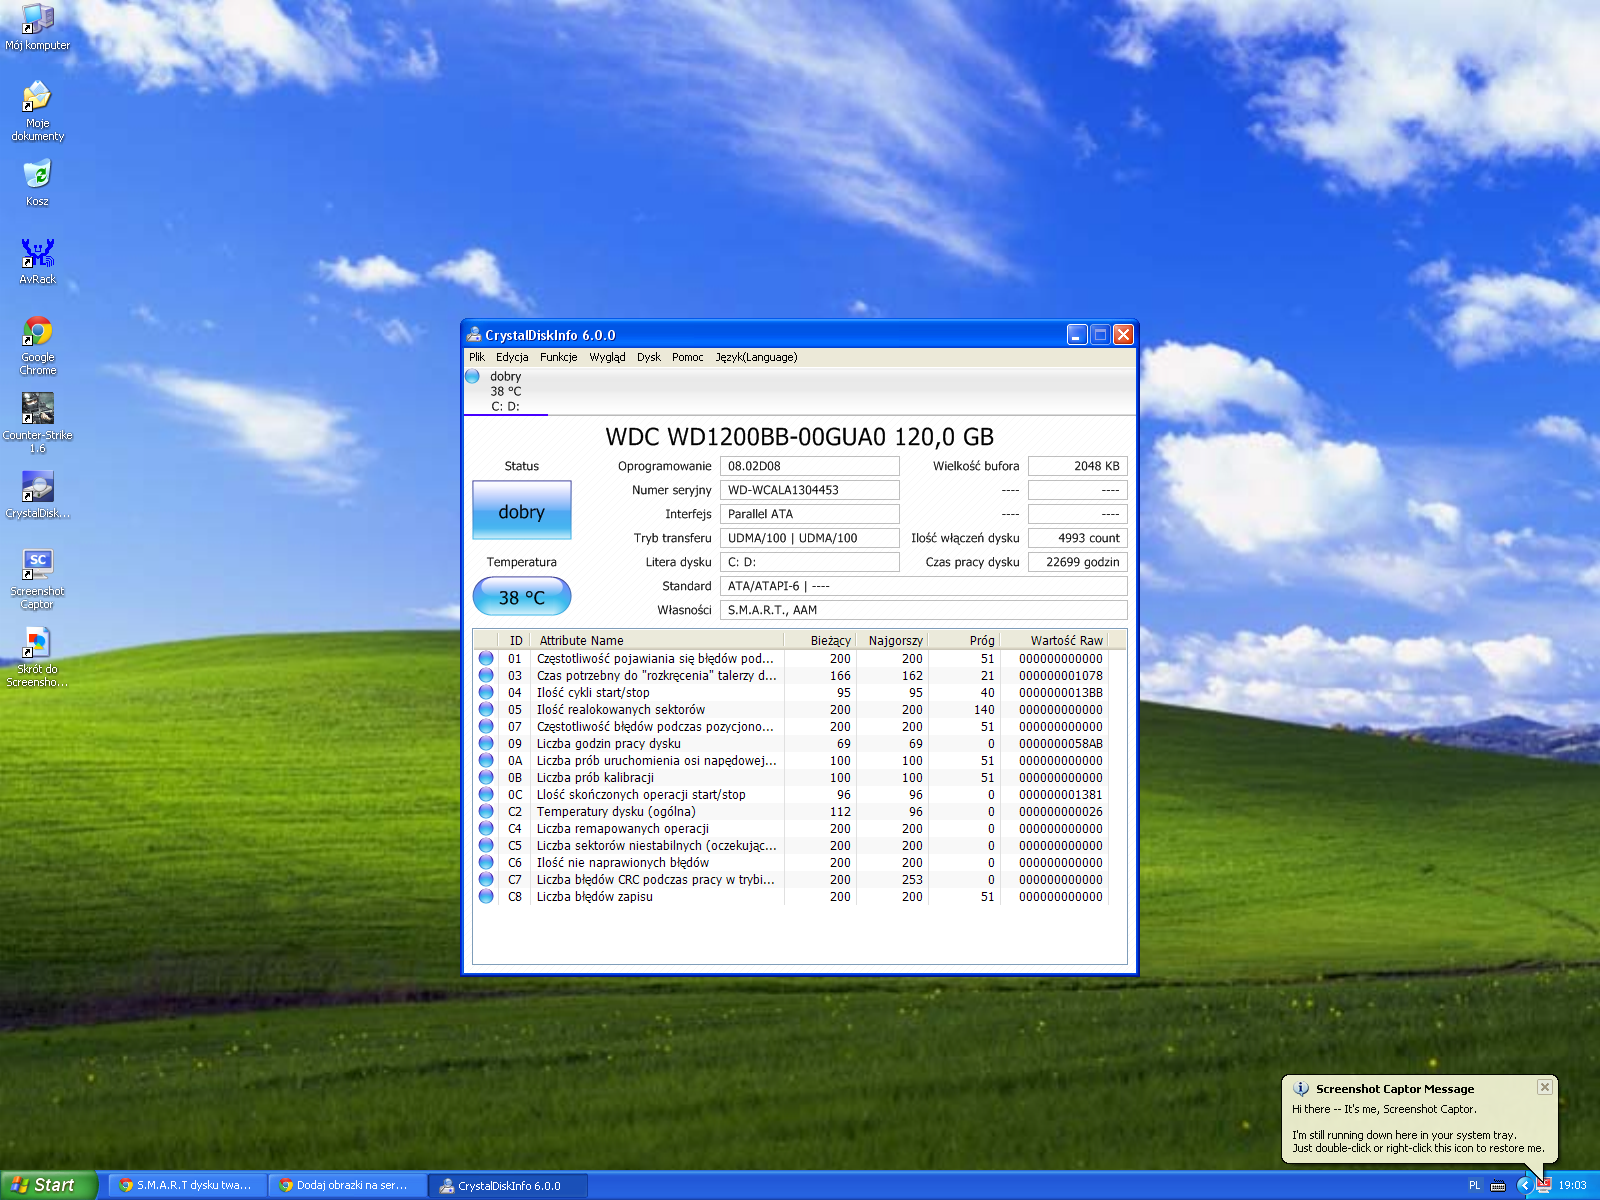
Task: Open the Start menu
Action: [x=48, y=1185]
